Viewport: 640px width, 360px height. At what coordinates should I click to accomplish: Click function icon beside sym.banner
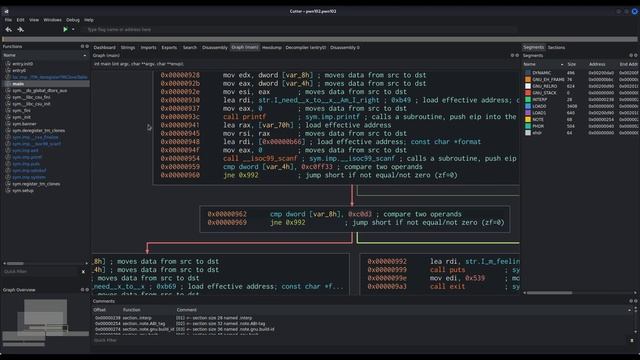click(x=8, y=124)
